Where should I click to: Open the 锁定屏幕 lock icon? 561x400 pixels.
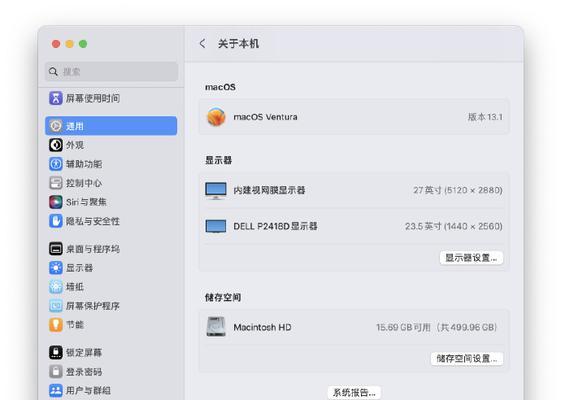pyautogui.click(x=55, y=352)
